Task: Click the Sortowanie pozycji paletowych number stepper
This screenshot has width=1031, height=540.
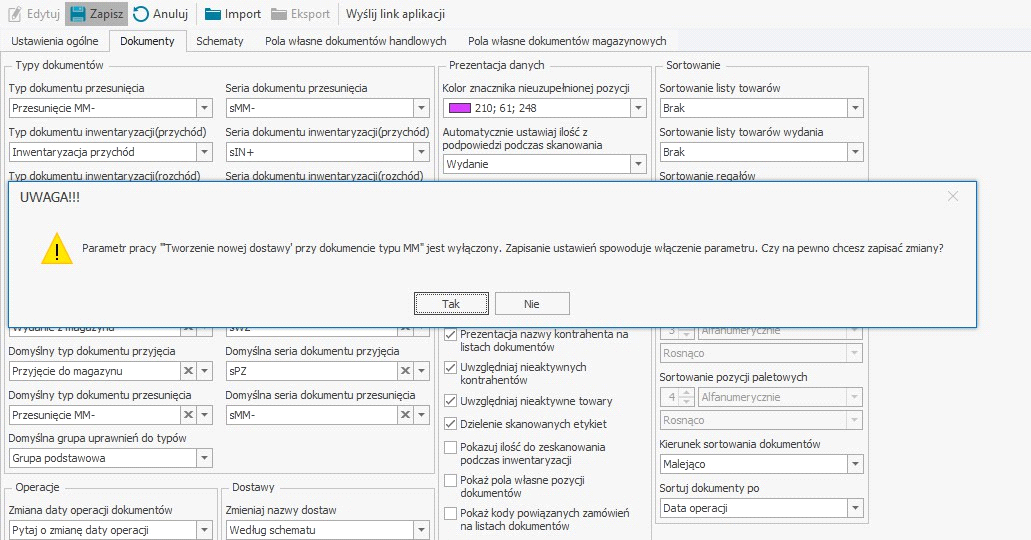Action: click(x=686, y=397)
